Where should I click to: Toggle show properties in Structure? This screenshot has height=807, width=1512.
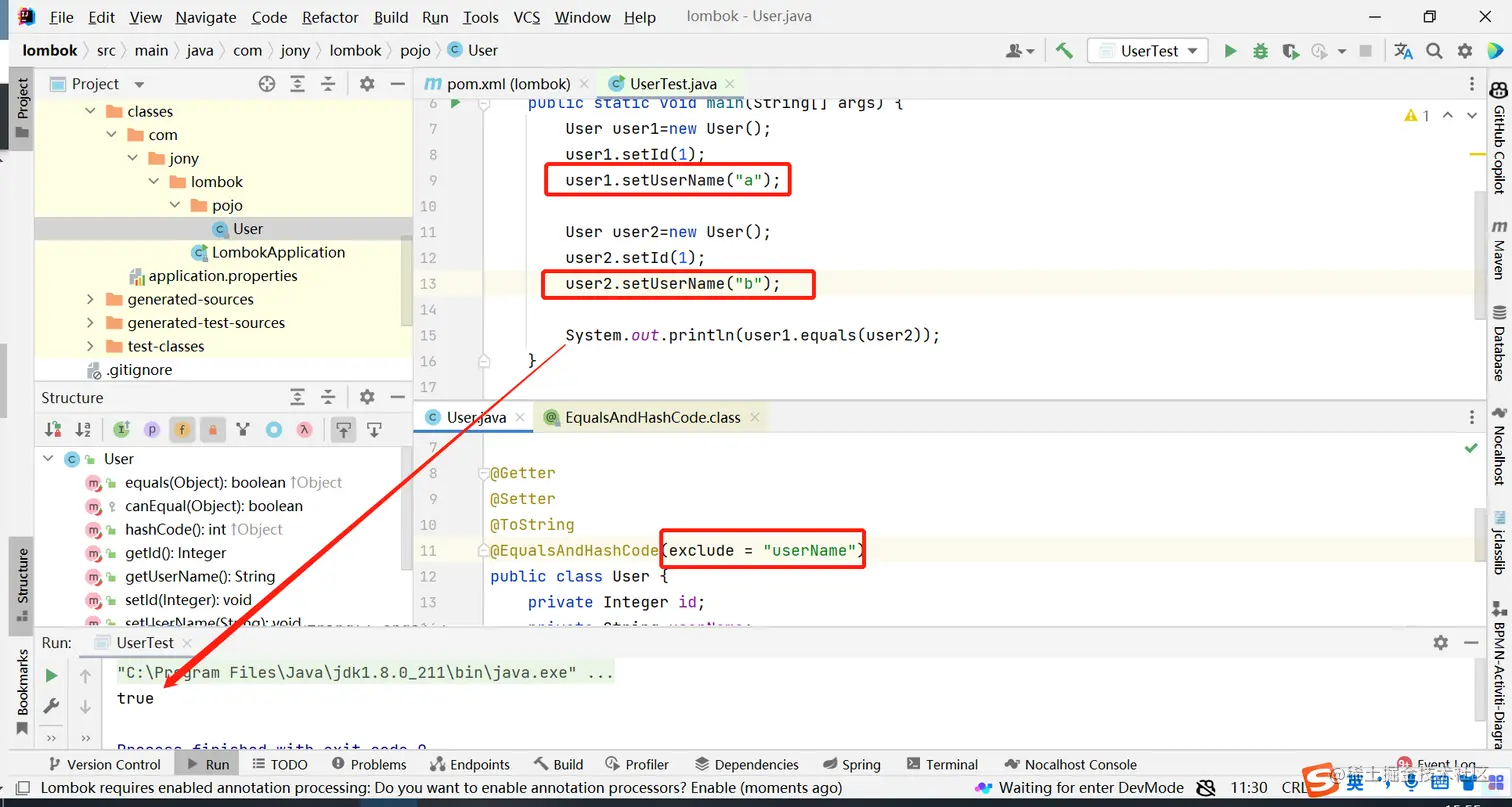pyautogui.click(x=152, y=430)
